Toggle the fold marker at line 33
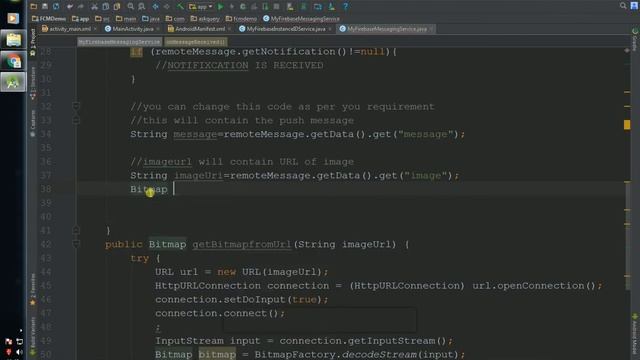This screenshot has height=360, width=640. (76, 120)
